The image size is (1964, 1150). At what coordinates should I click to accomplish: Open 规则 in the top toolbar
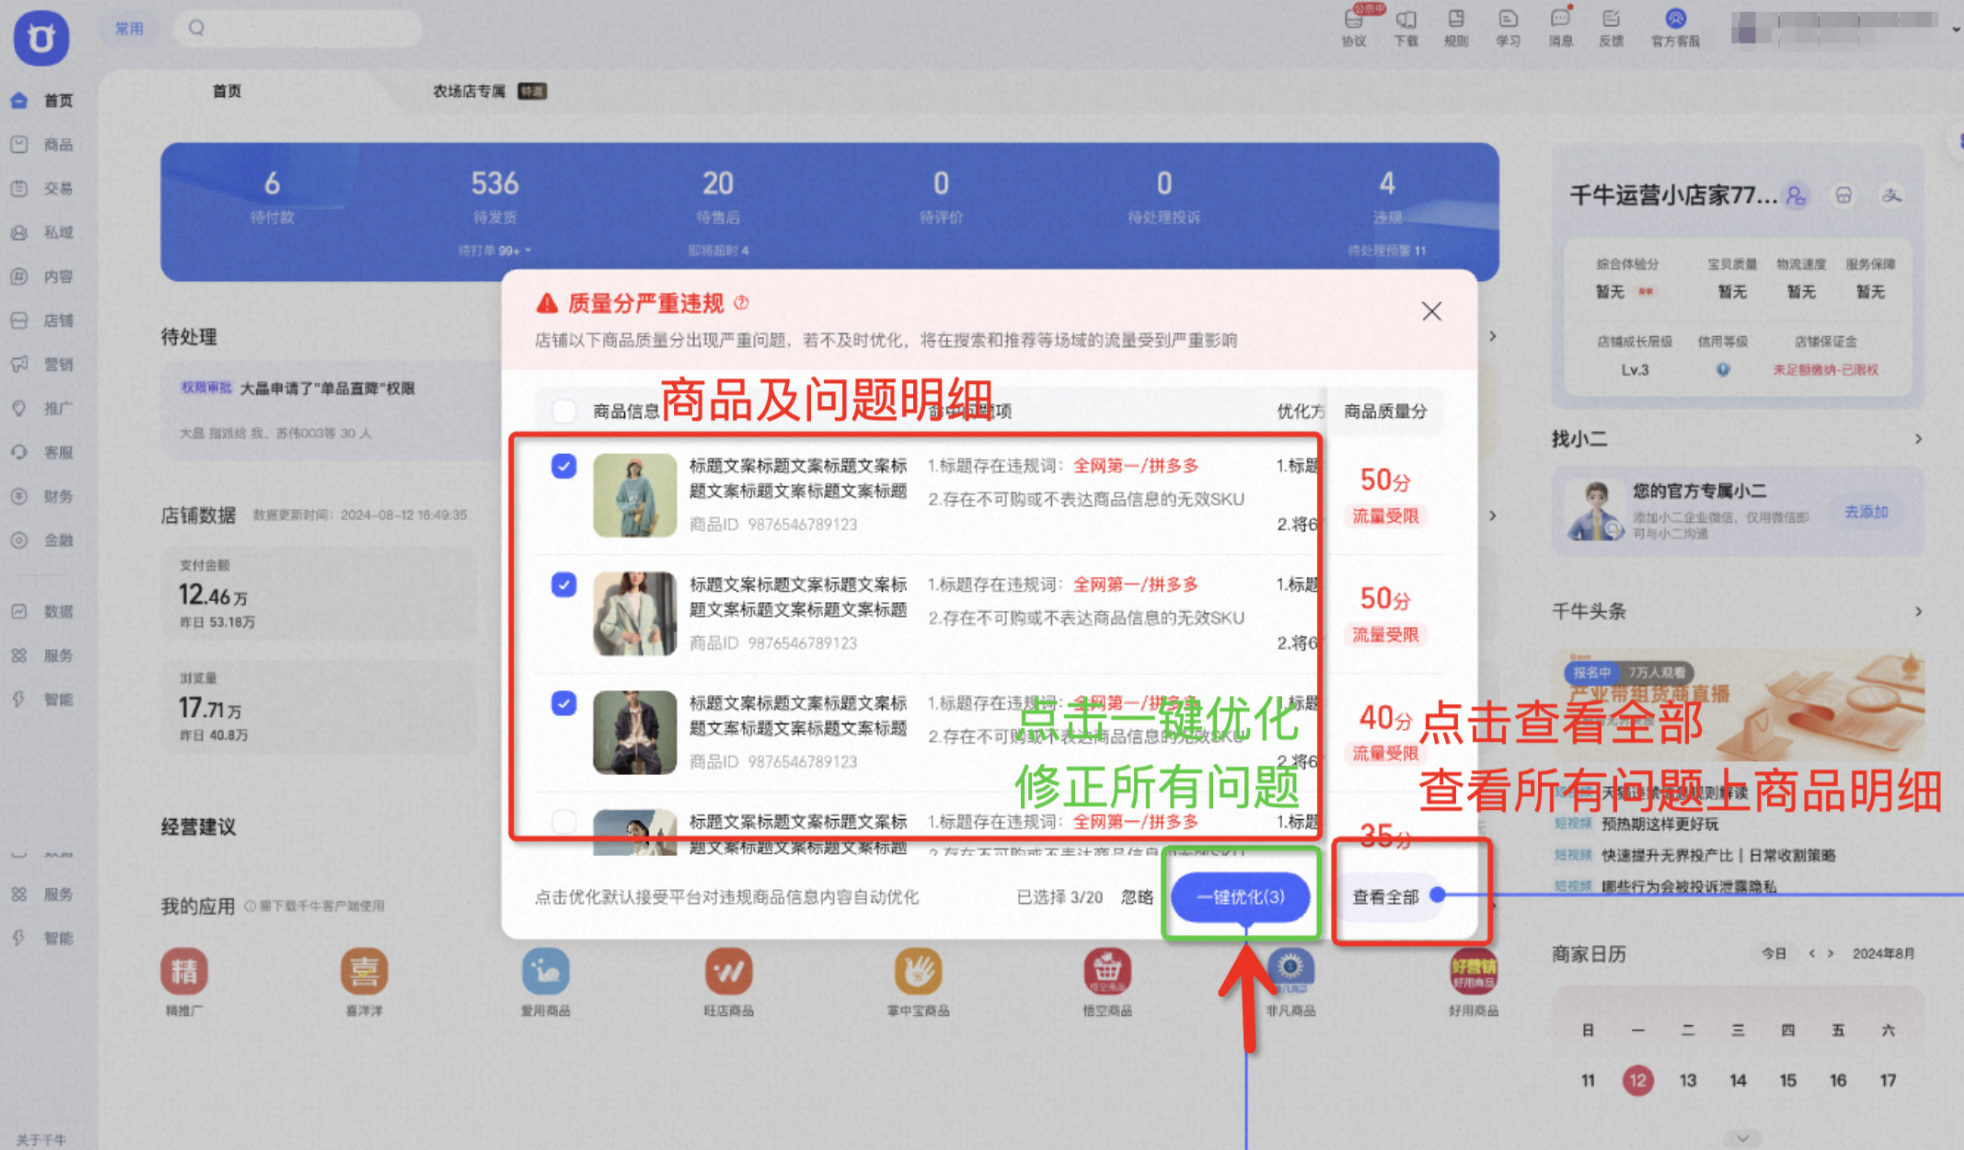coord(1456,27)
